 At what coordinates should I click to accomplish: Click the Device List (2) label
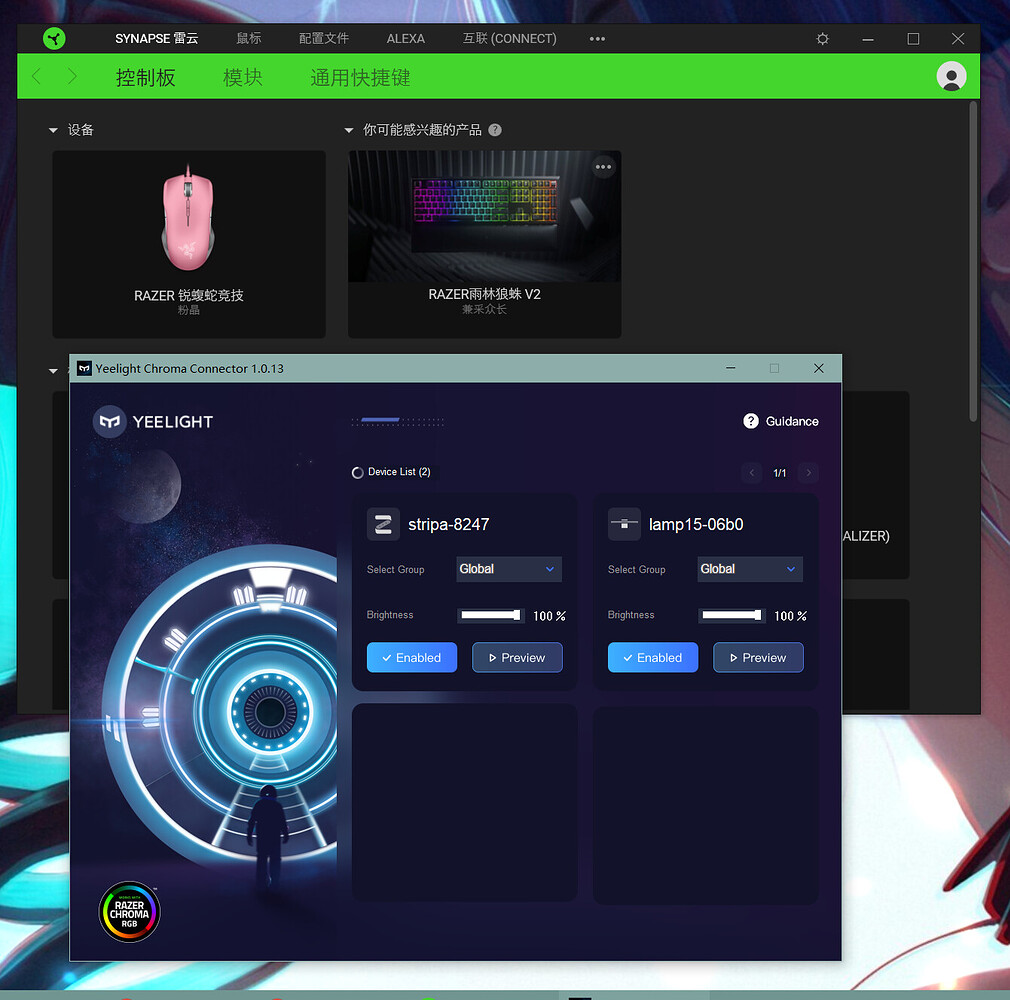399,472
